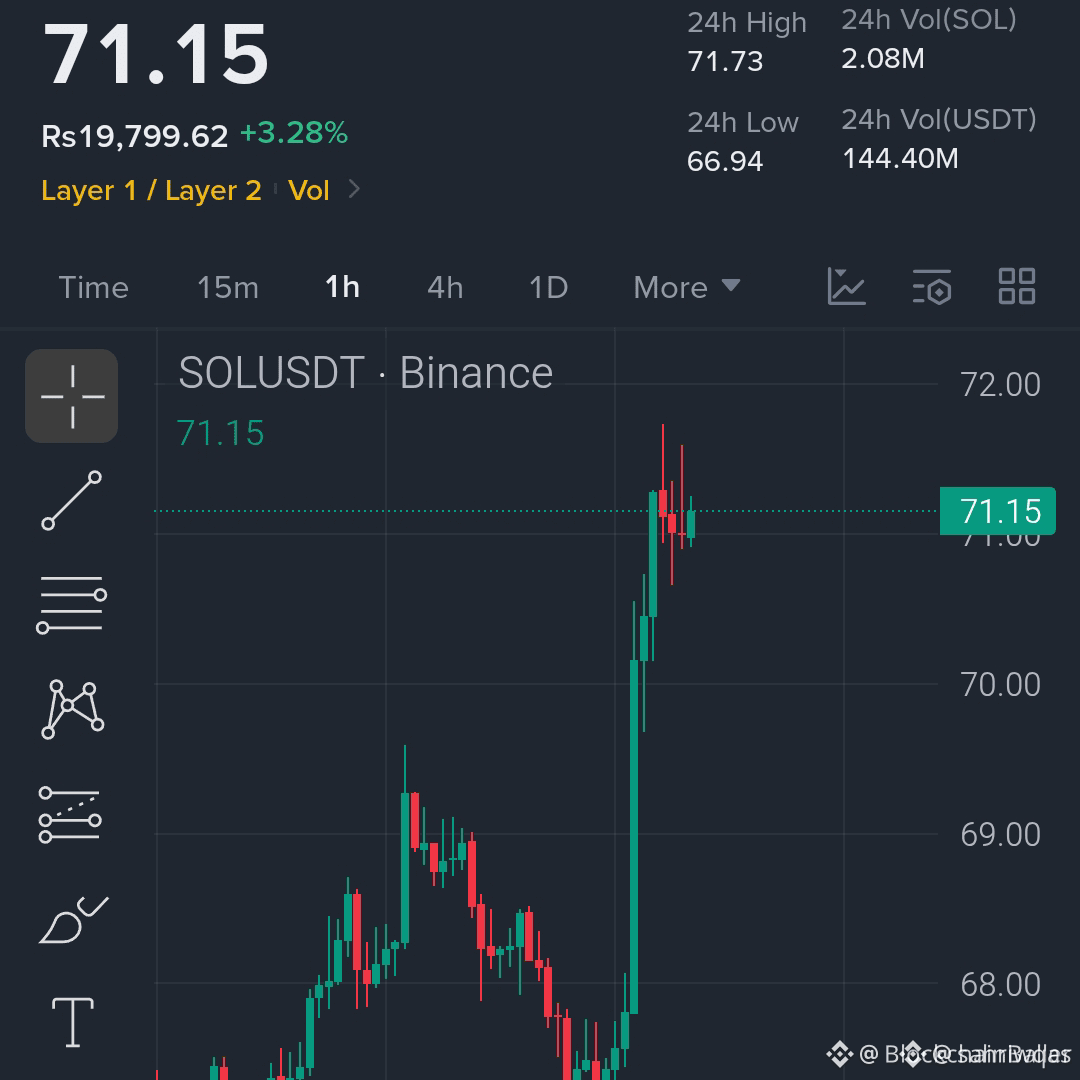Click the 24h Vol(SOL) value 2.08M
The width and height of the screenshot is (1080, 1080).
point(882,59)
